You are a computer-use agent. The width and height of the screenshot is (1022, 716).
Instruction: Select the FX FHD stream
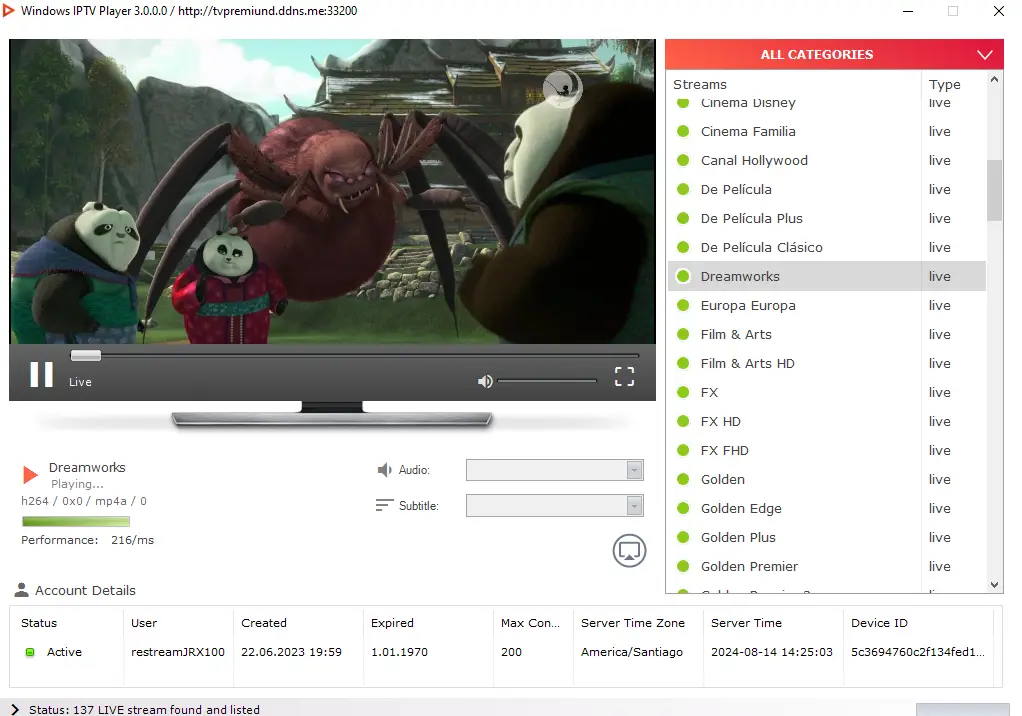point(826,450)
